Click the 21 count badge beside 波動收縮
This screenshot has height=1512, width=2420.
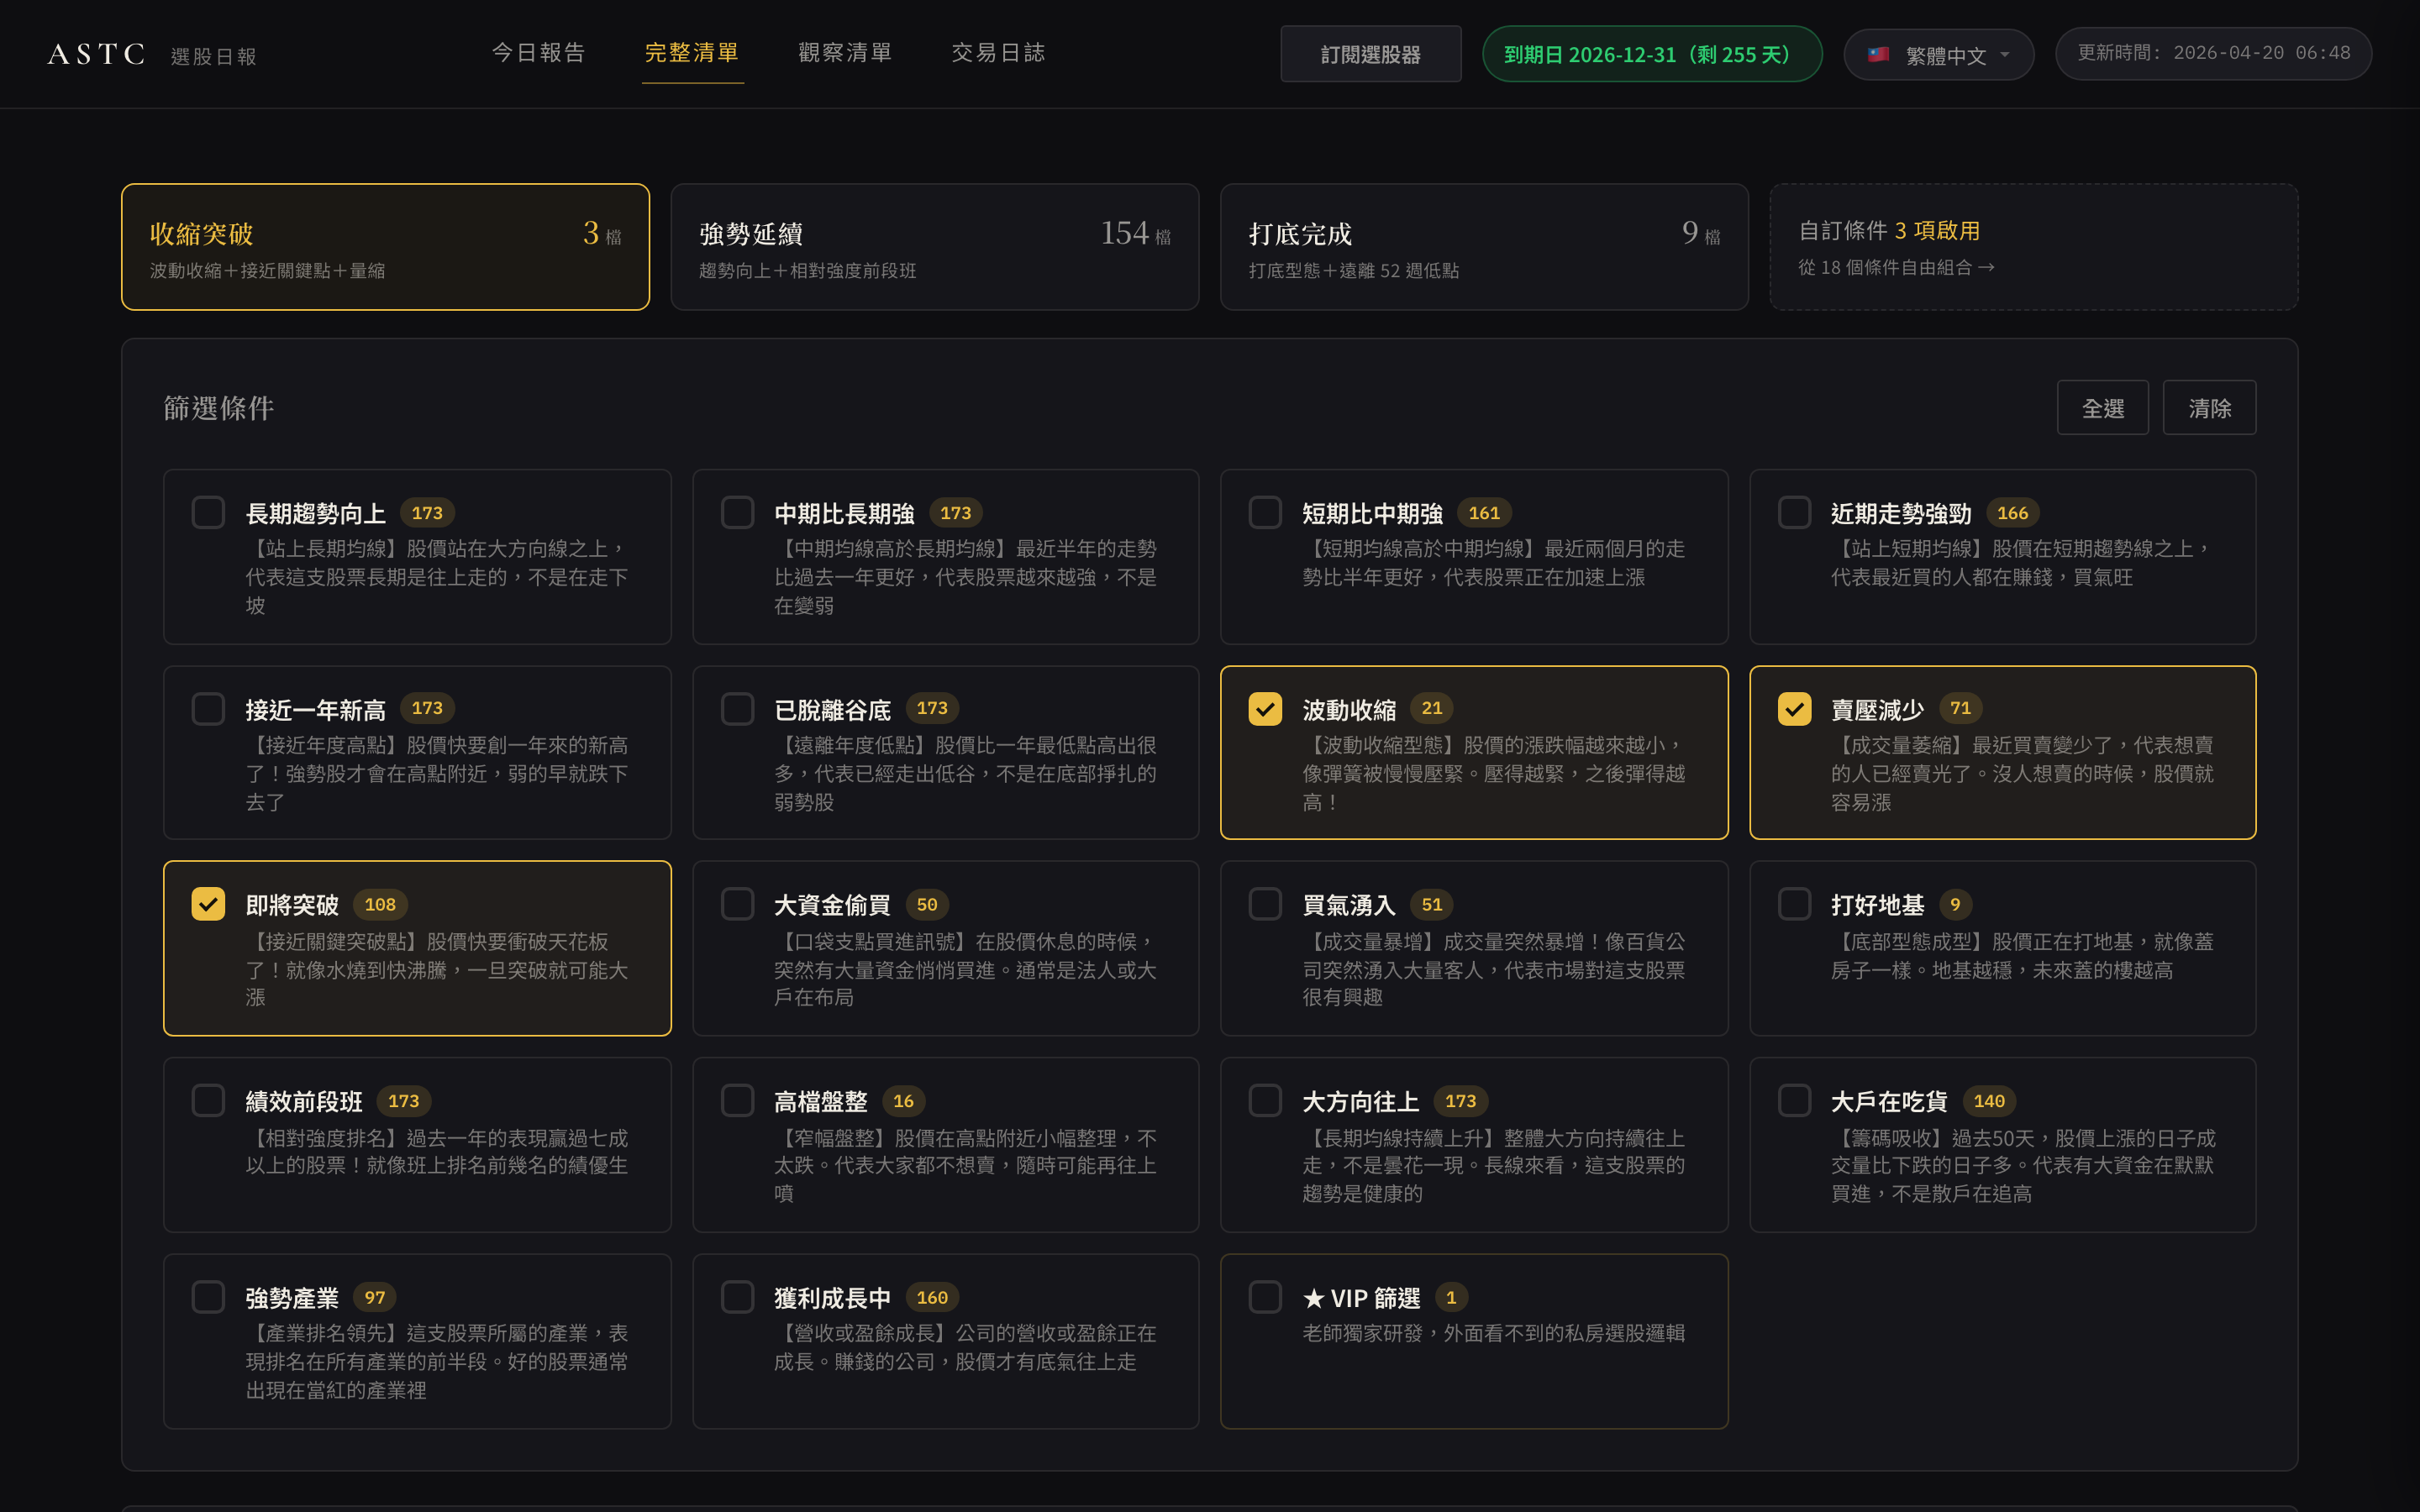point(1432,708)
